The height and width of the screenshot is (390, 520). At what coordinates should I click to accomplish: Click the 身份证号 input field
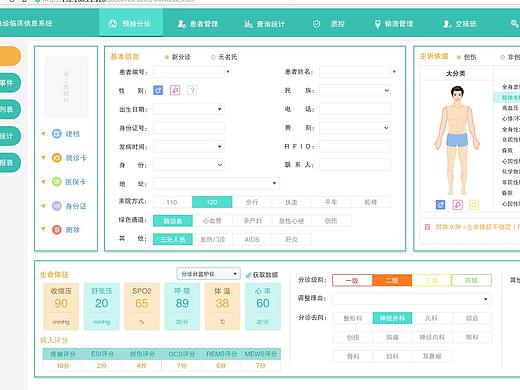[189, 128]
